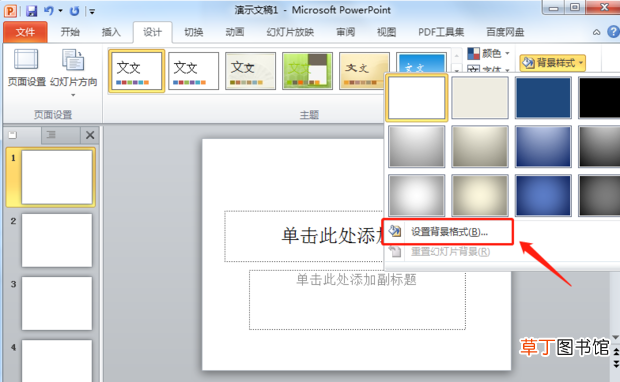Switch to the 动画 ribbon tab
The width and height of the screenshot is (620, 382).
click(x=235, y=32)
